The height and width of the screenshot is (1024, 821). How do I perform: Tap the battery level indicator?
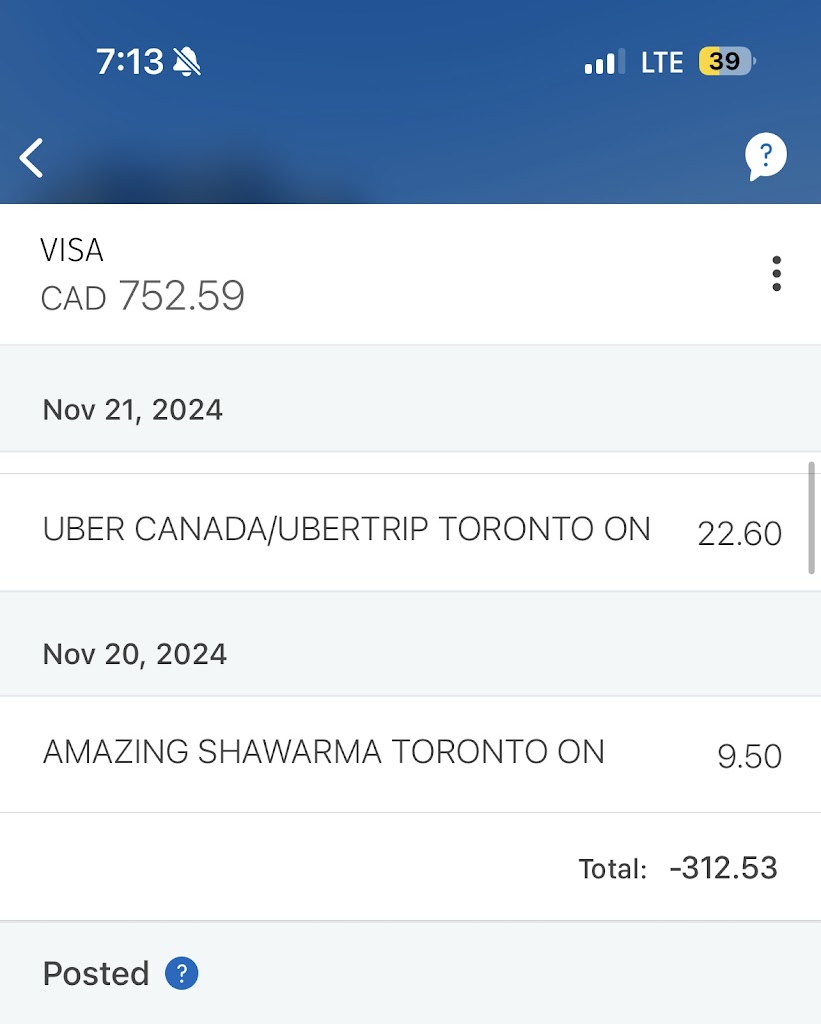tap(726, 62)
